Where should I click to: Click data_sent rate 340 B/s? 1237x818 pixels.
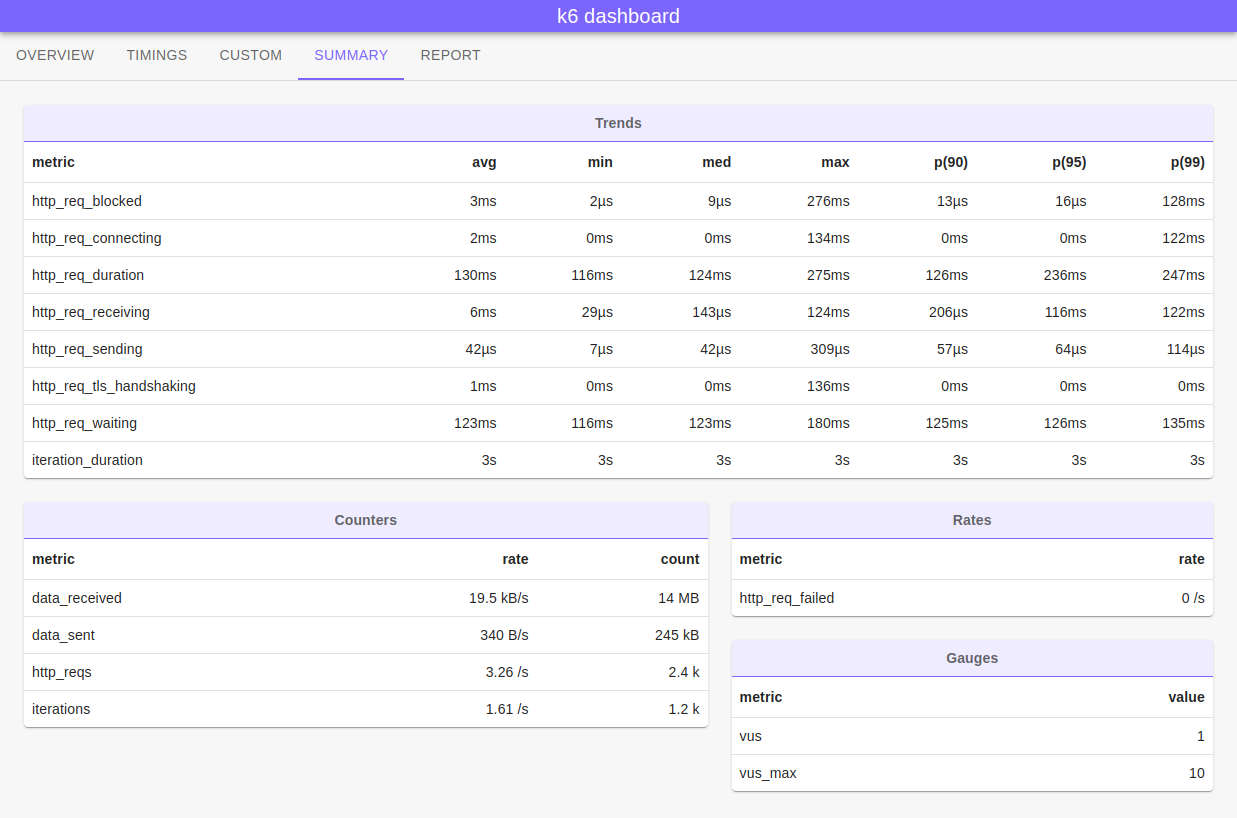(x=504, y=635)
